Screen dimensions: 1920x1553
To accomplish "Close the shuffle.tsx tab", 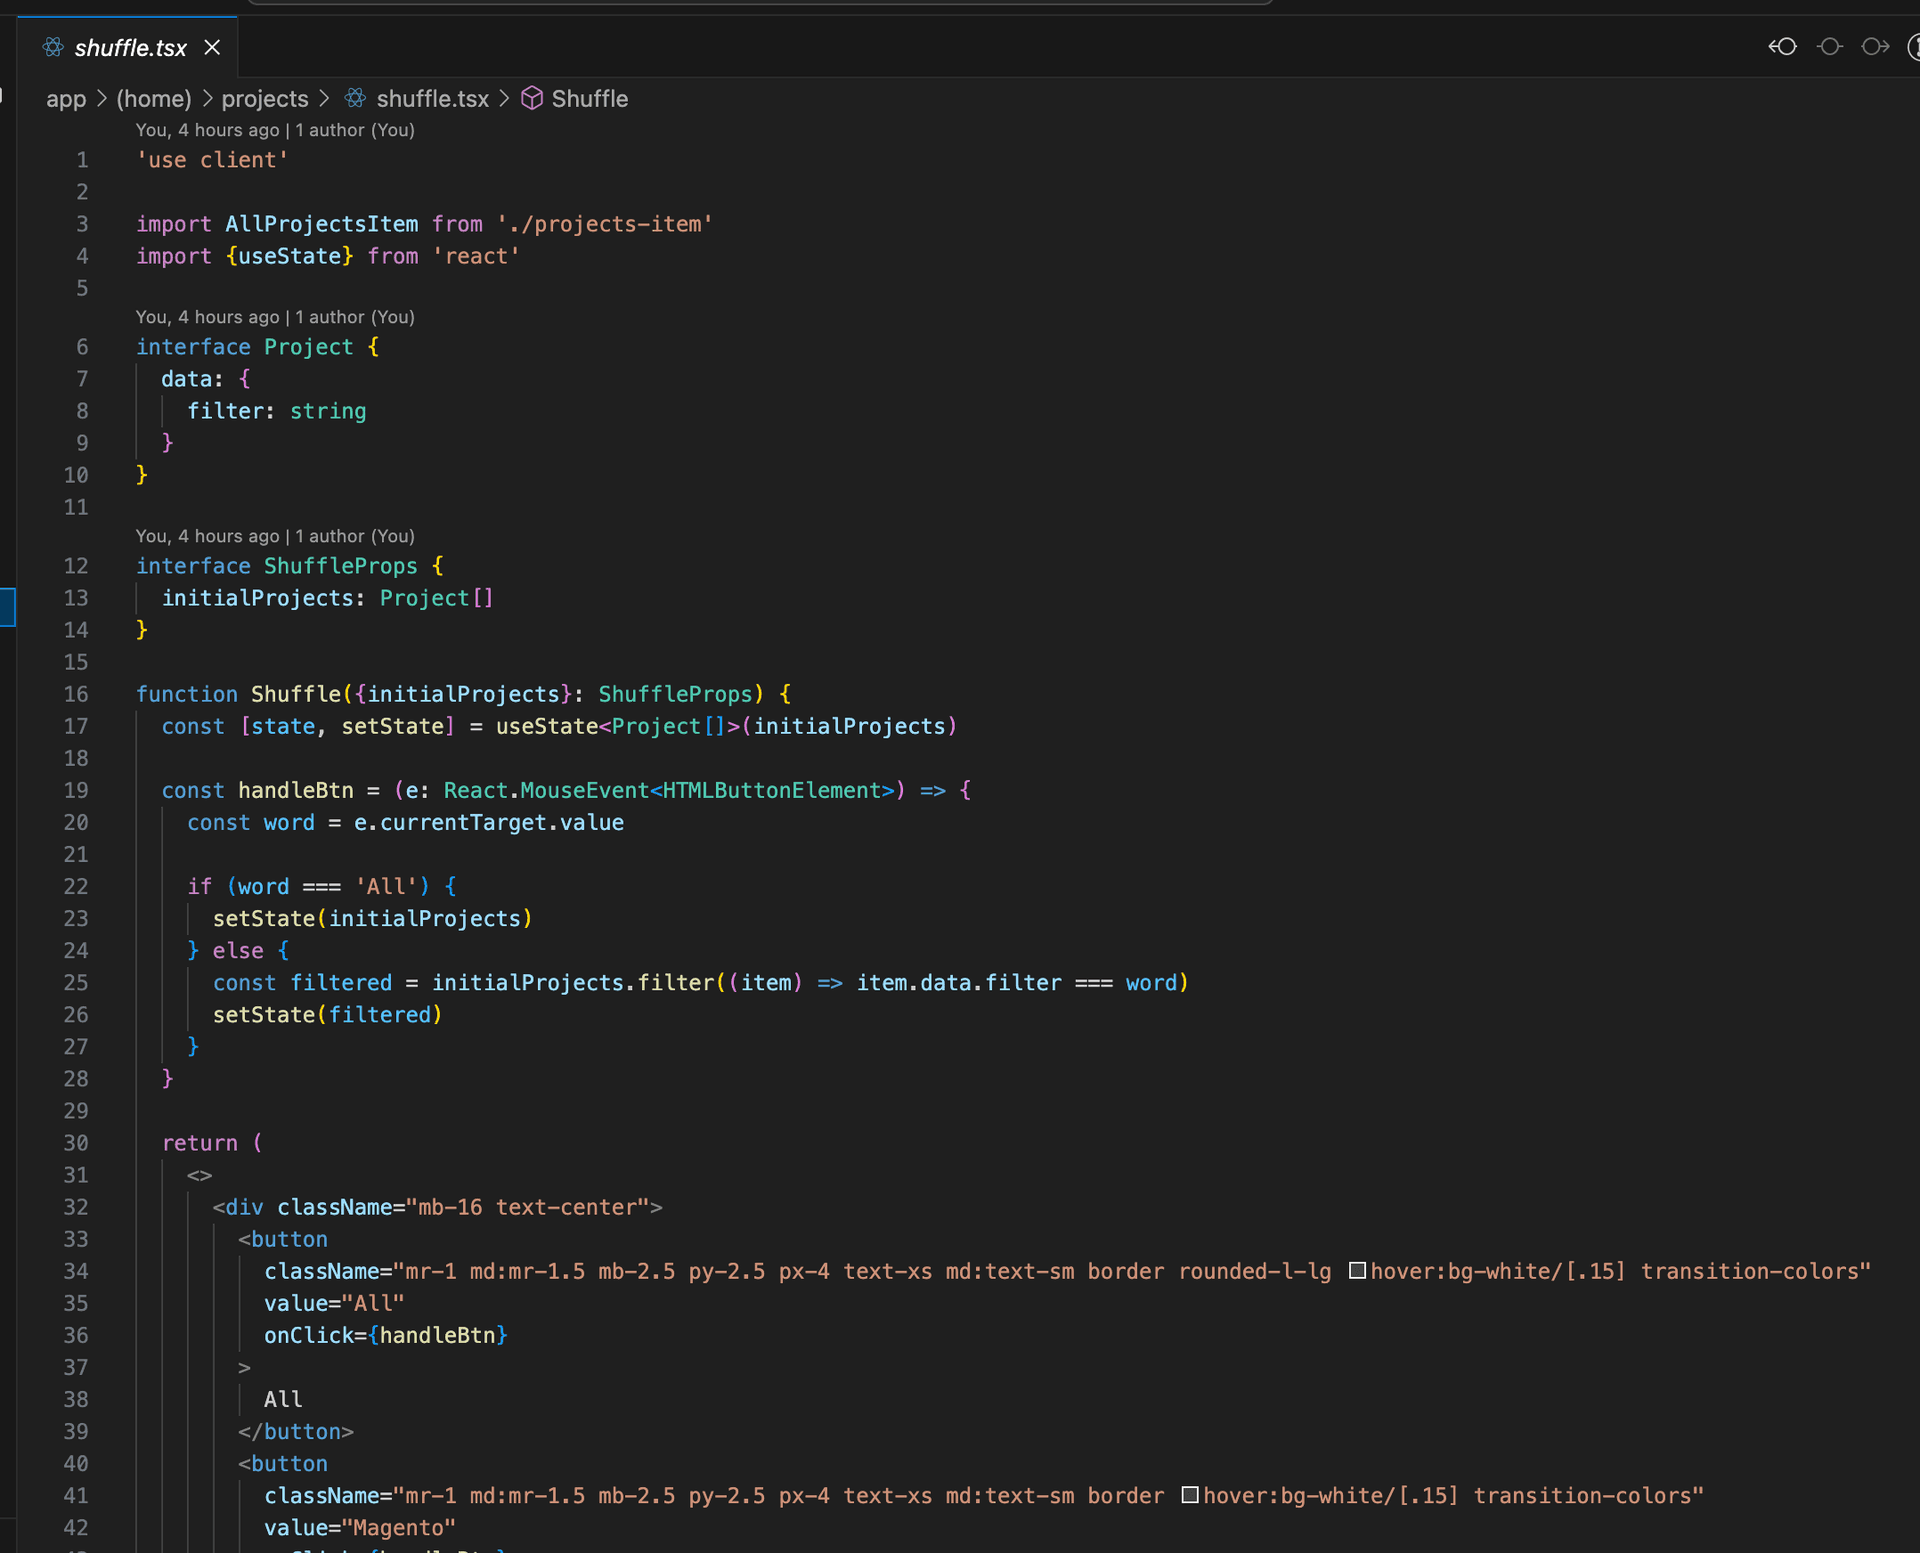I will pyautogui.click(x=212, y=47).
